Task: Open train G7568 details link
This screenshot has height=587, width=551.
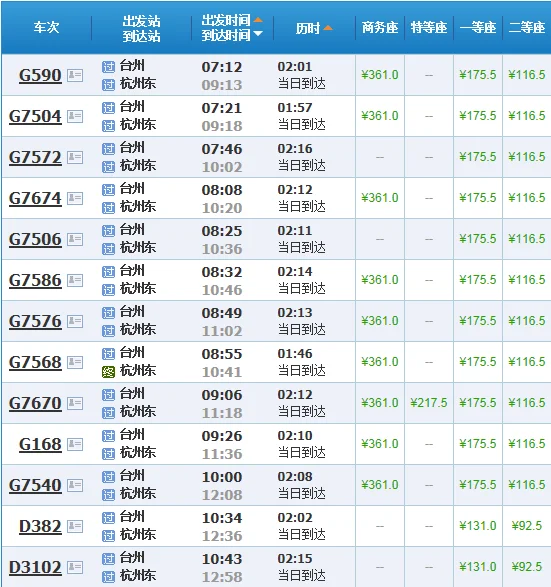Action: (35, 362)
